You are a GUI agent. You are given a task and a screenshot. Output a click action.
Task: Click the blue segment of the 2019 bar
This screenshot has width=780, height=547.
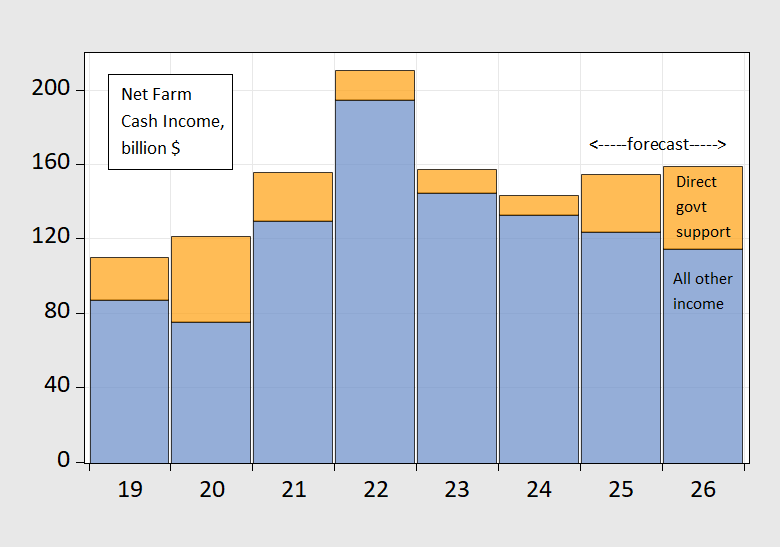[129, 380]
